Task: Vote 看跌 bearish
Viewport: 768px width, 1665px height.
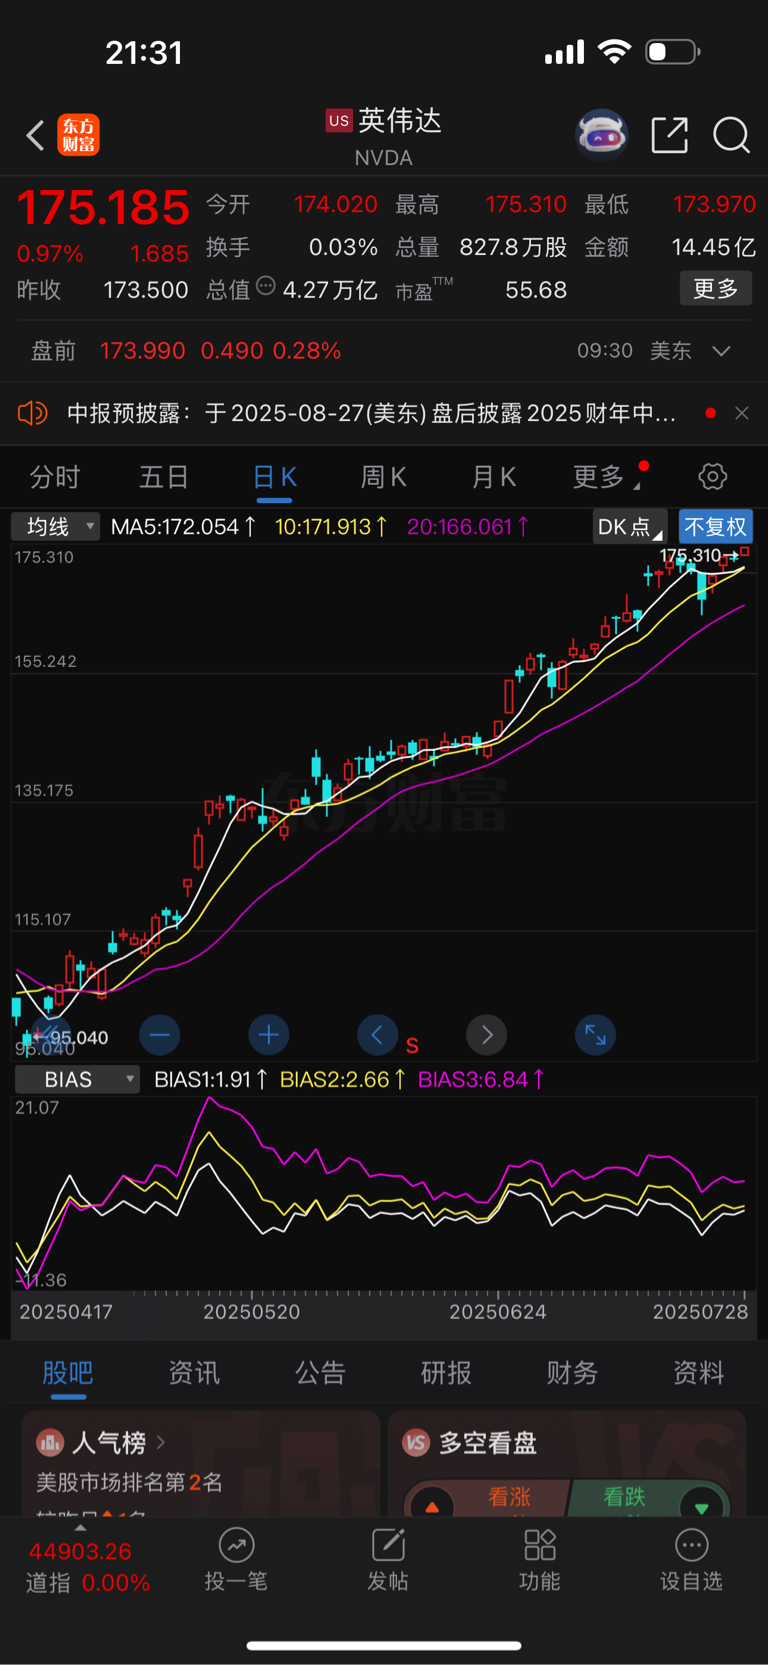Action: pyautogui.click(x=650, y=1496)
